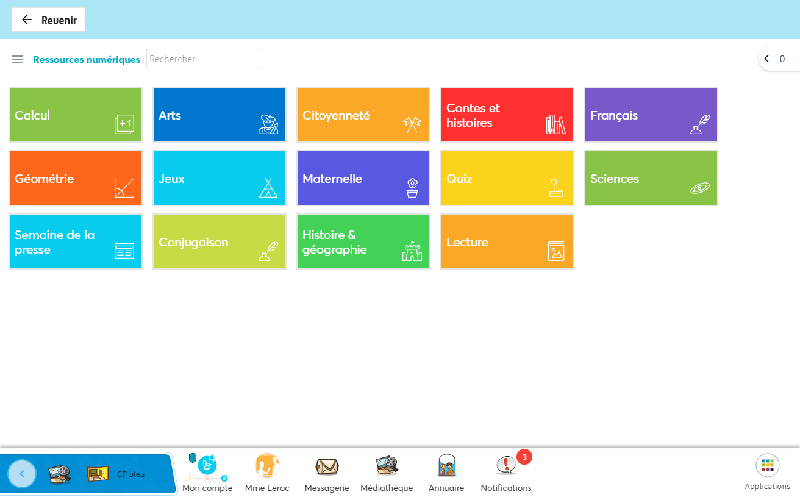This screenshot has height=500, width=800.
Task: Open the Applications grid icon
Action: point(767,466)
